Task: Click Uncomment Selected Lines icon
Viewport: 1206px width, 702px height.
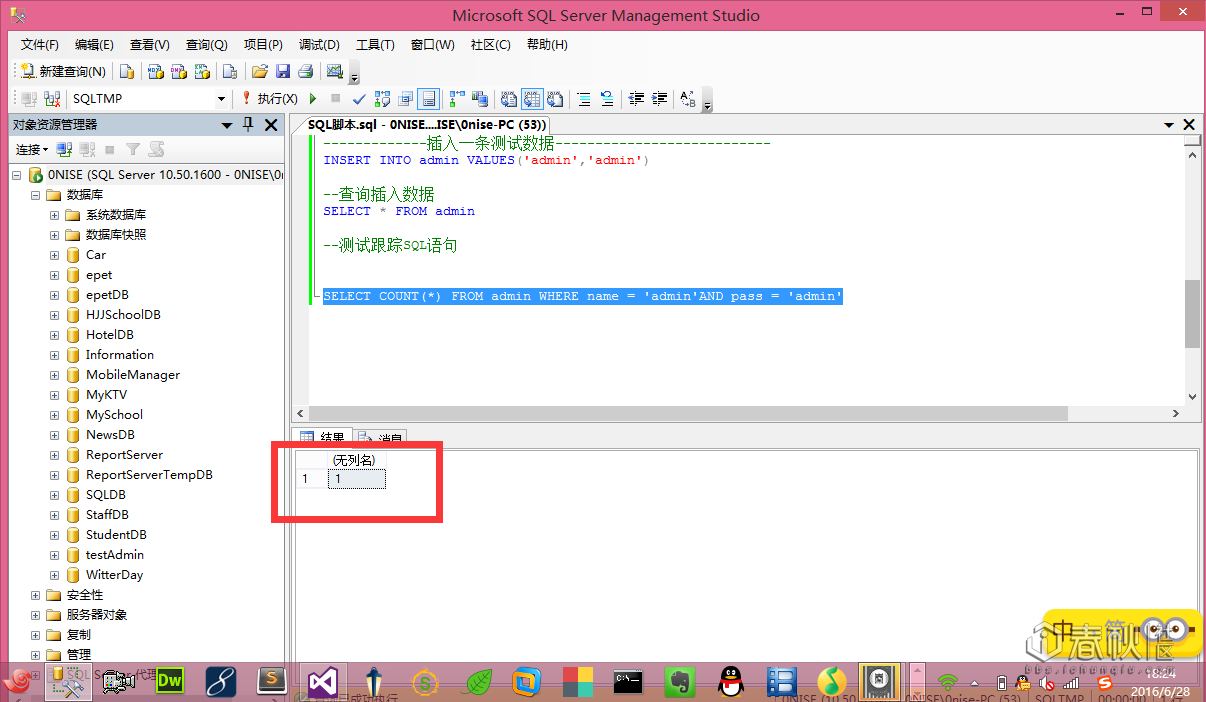Action: 606,99
